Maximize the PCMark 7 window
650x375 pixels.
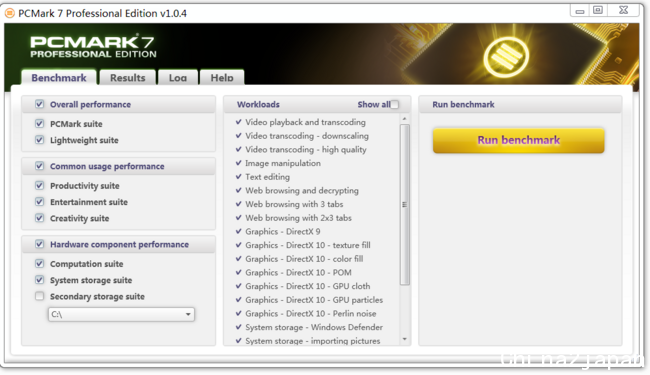598,10
